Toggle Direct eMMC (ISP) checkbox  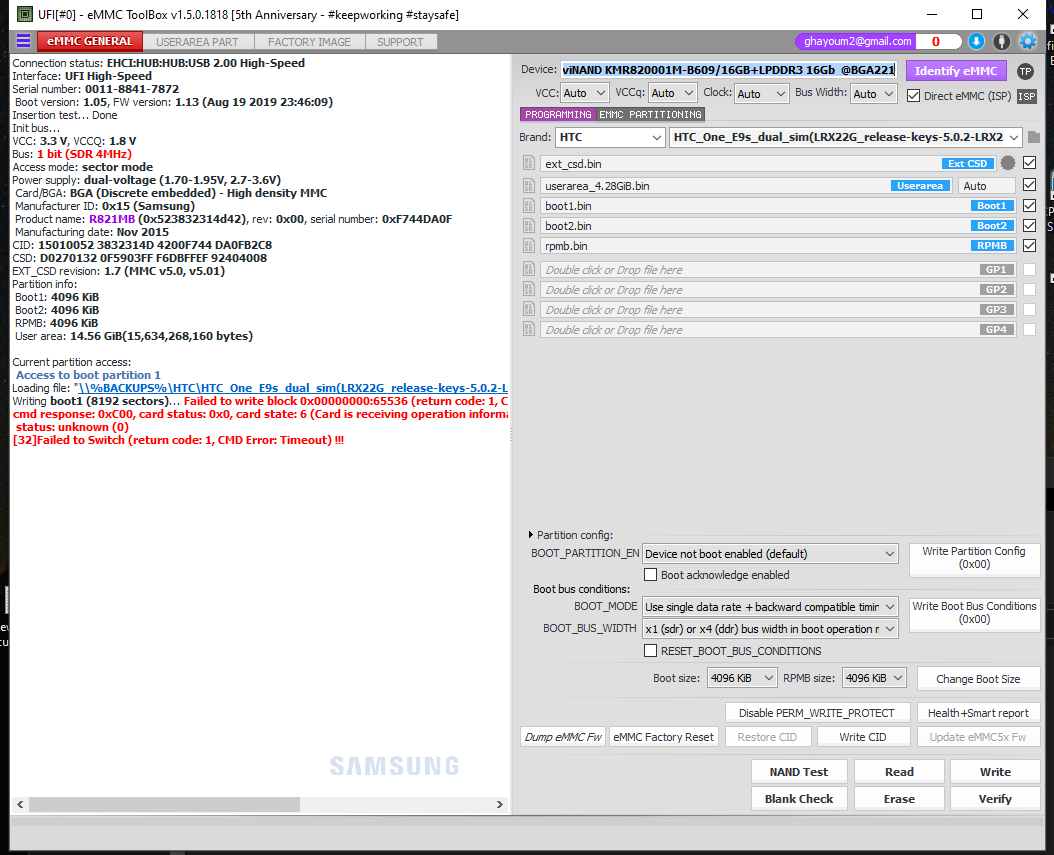914,95
